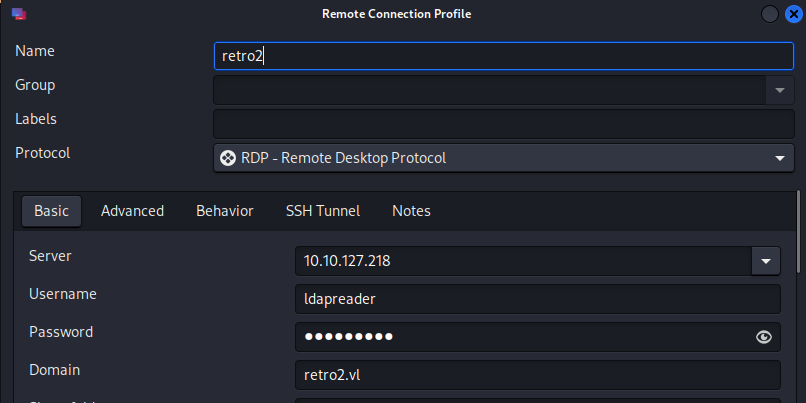Select the Username field containing ldapreader

(537, 299)
